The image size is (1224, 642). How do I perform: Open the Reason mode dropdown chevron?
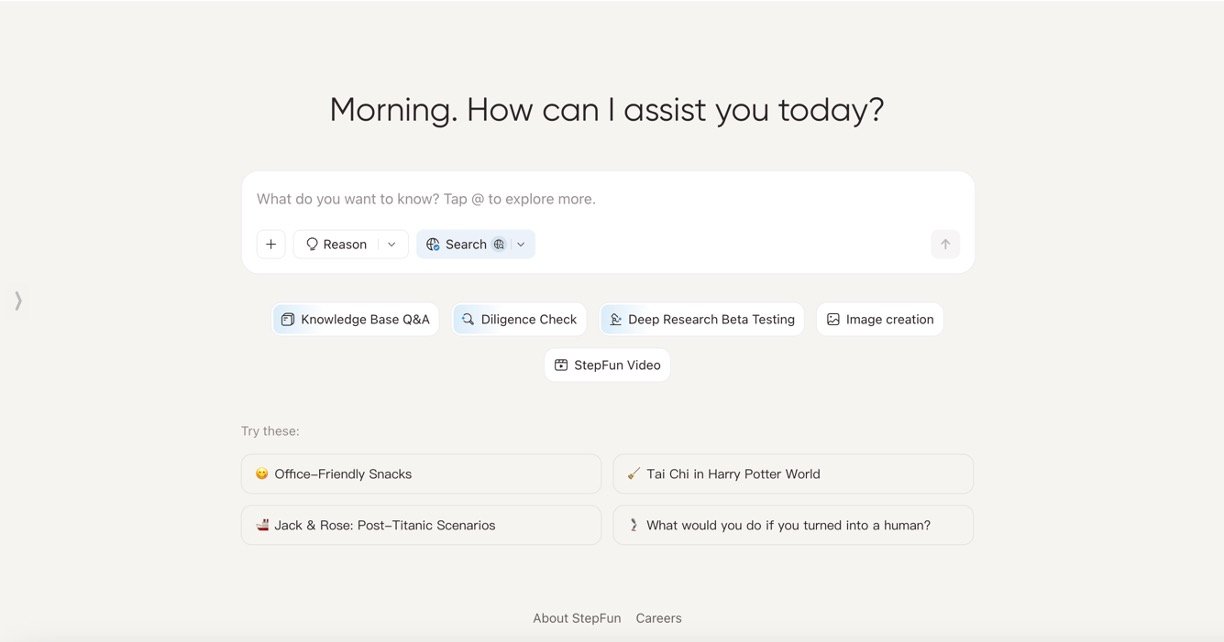(390, 243)
